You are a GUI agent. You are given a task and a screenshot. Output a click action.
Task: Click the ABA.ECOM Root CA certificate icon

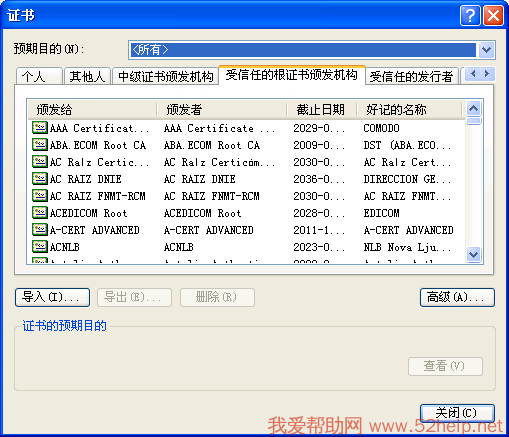pyautogui.click(x=40, y=145)
